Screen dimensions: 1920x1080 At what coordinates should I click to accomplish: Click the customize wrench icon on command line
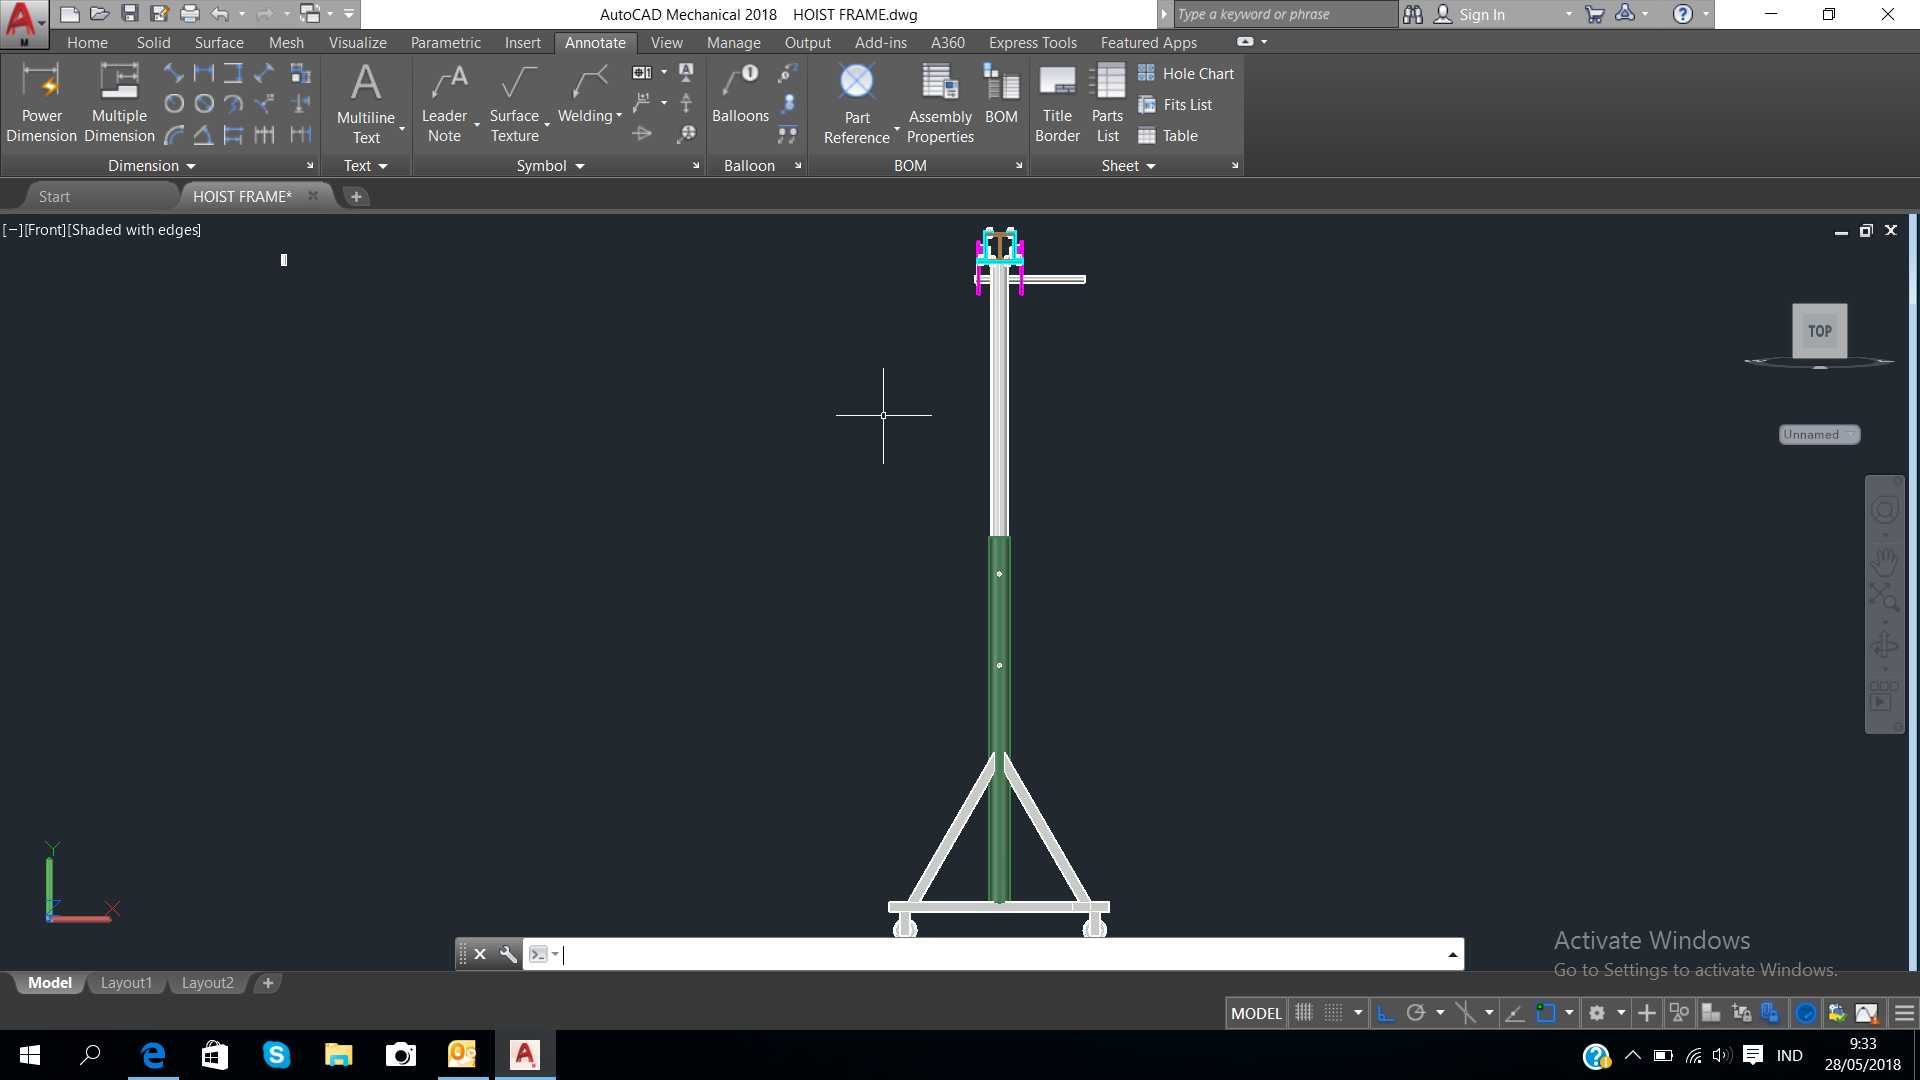508,954
